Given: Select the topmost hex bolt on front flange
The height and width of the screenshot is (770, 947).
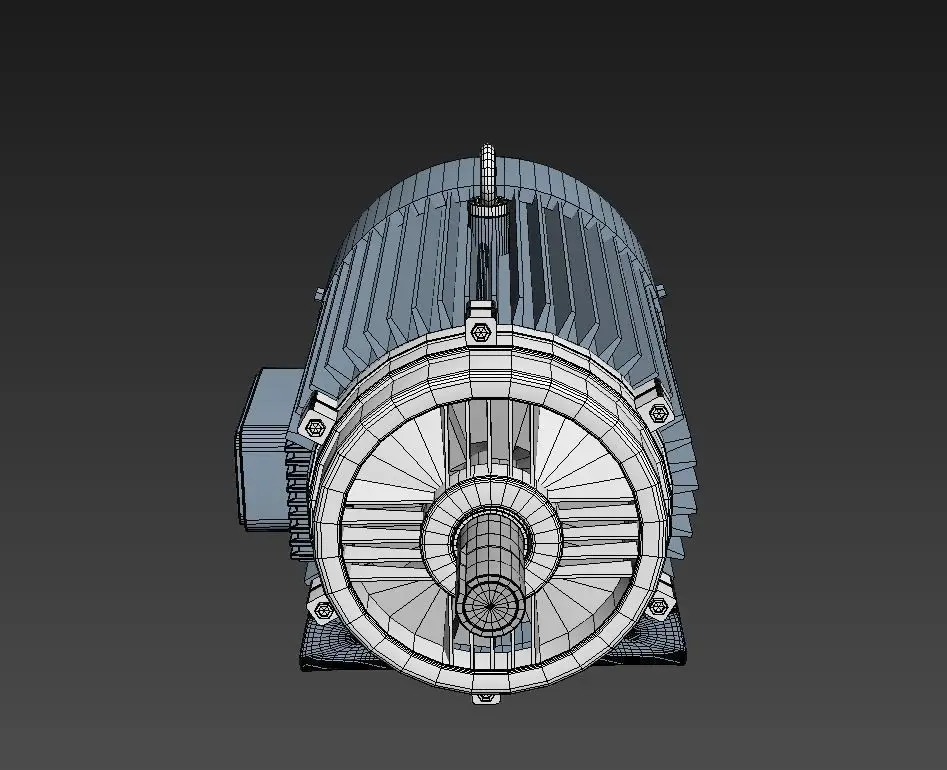Looking at the screenshot, I should (481, 332).
